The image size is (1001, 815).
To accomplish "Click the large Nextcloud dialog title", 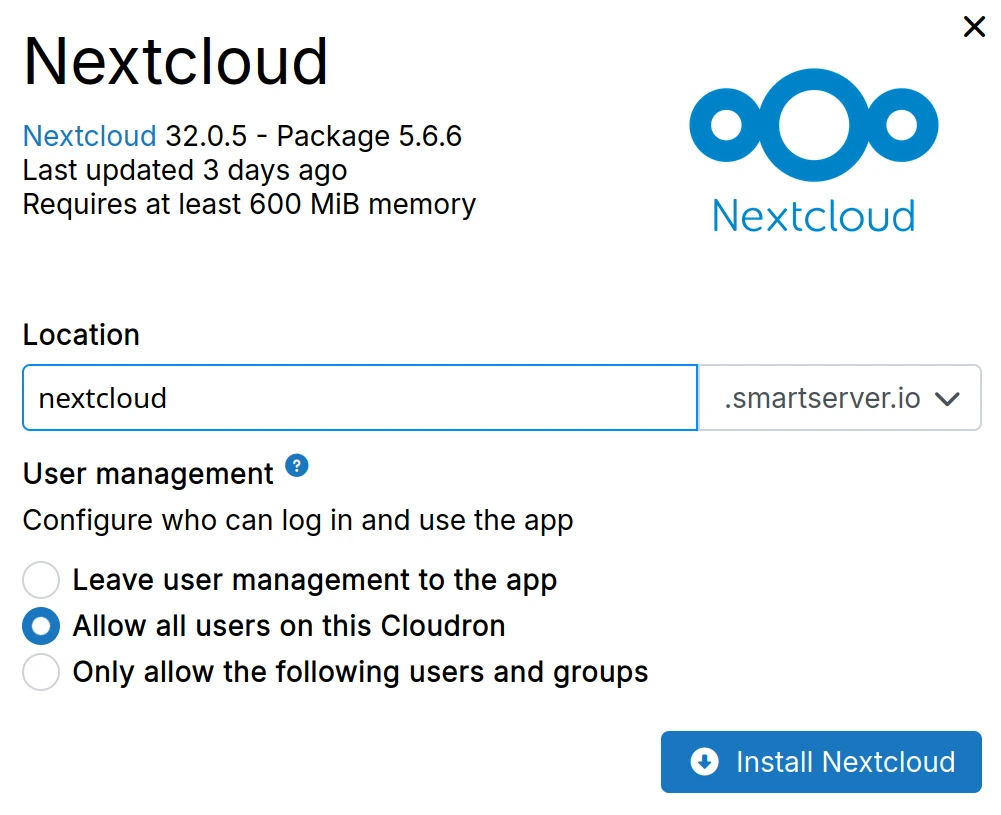I will [x=176, y=61].
